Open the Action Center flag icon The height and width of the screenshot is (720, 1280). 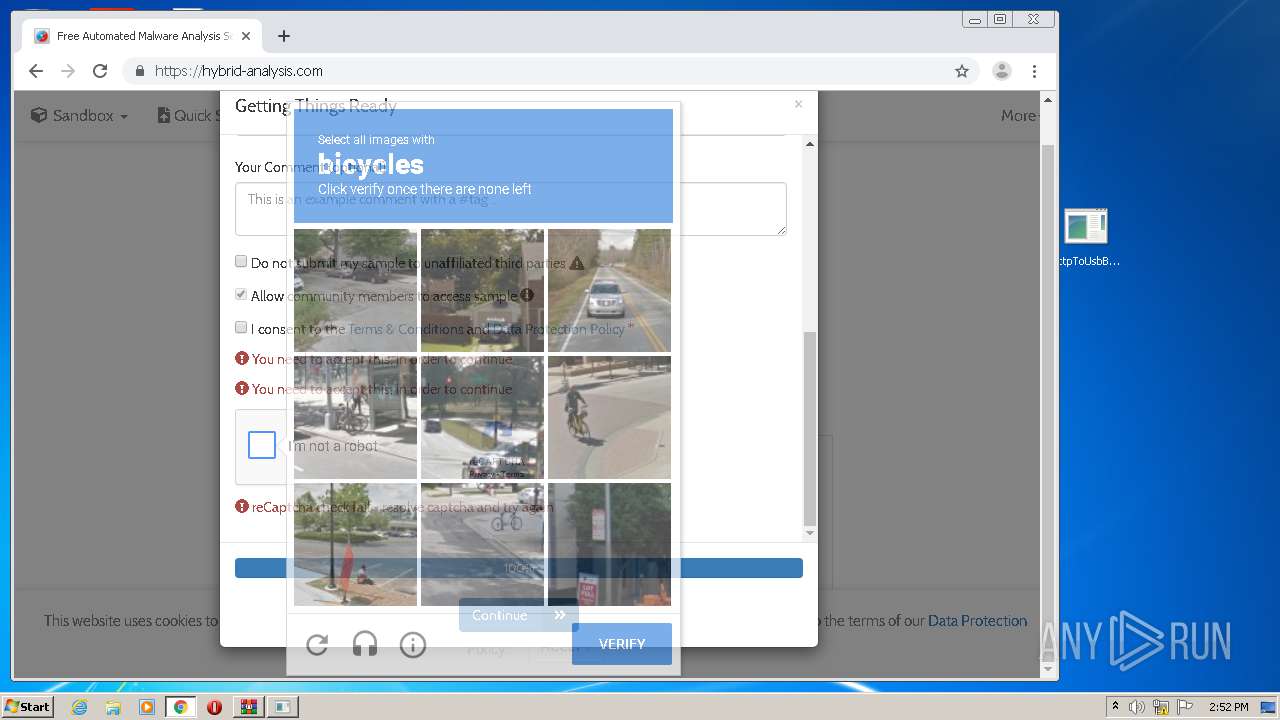(1184, 707)
